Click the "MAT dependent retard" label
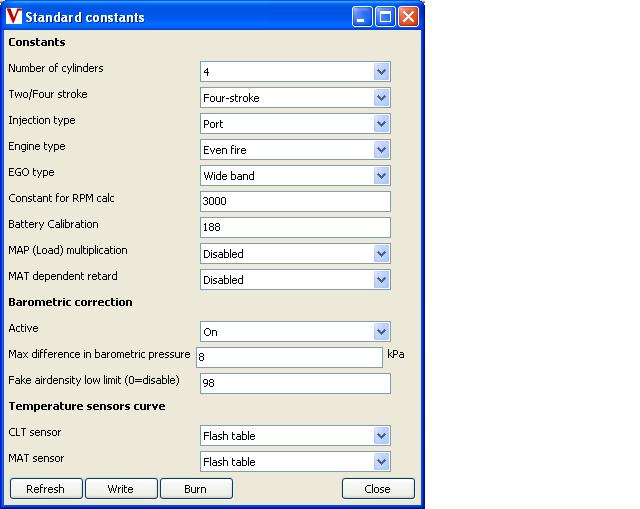The image size is (640, 509). tap(63, 276)
